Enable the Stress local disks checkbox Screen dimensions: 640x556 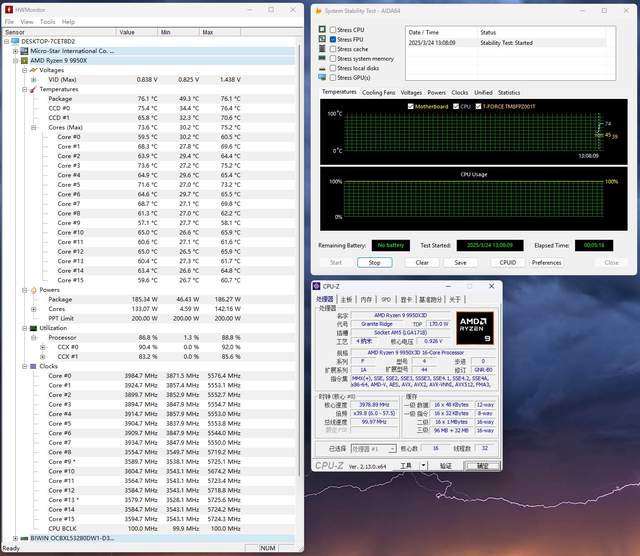(333, 68)
